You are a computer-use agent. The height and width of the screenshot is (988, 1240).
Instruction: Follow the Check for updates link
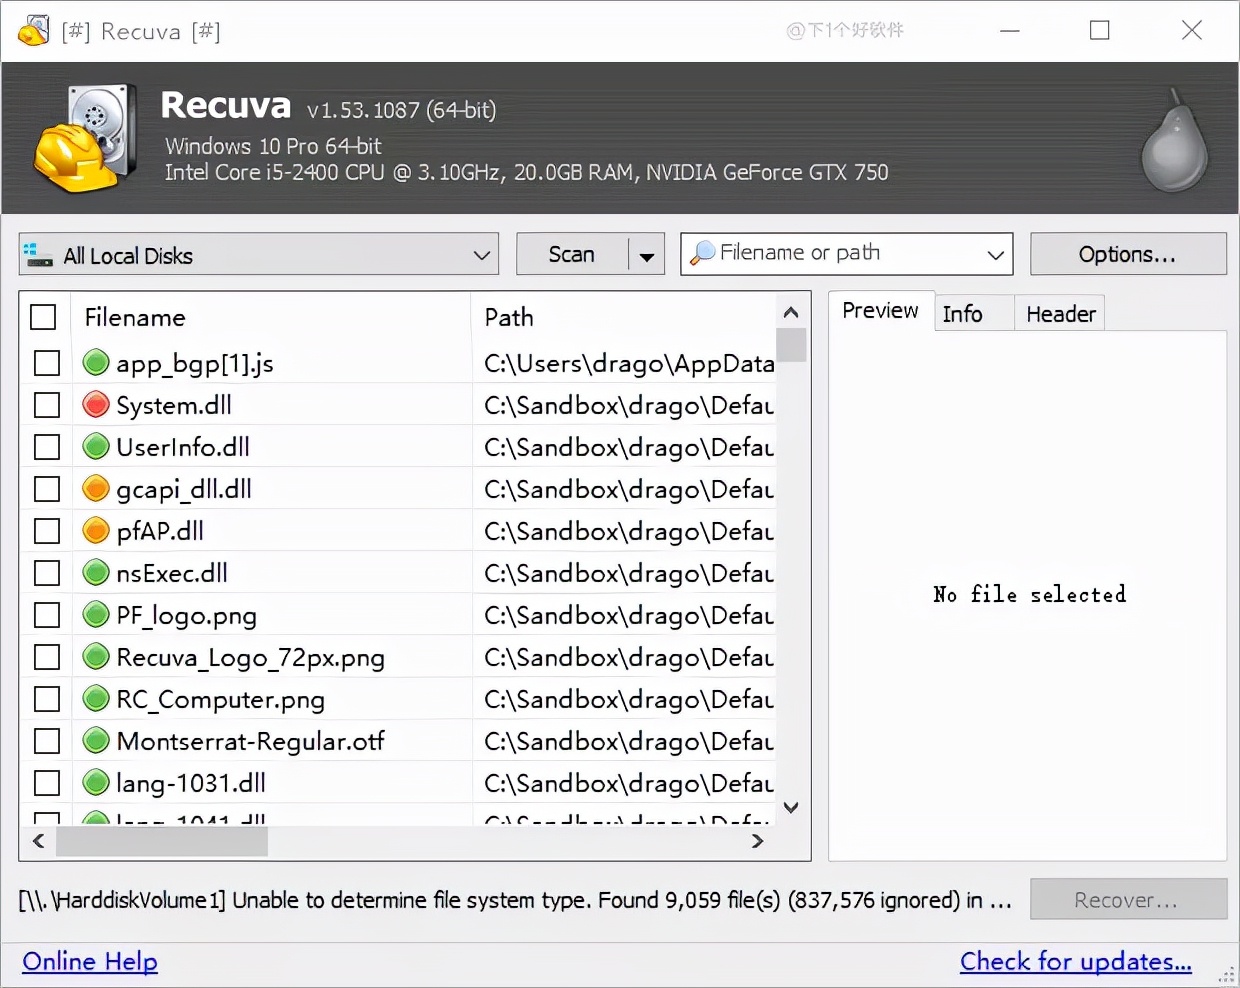click(1075, 962)
